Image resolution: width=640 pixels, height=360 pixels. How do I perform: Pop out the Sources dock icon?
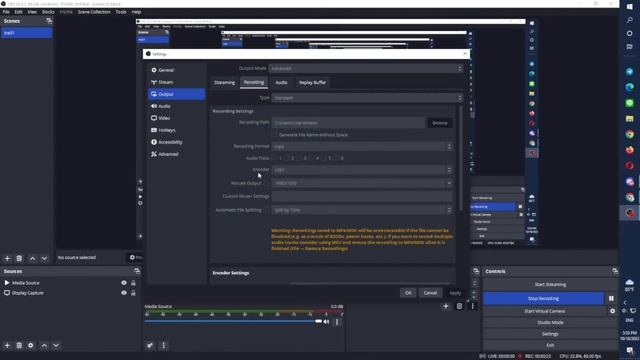137,271
